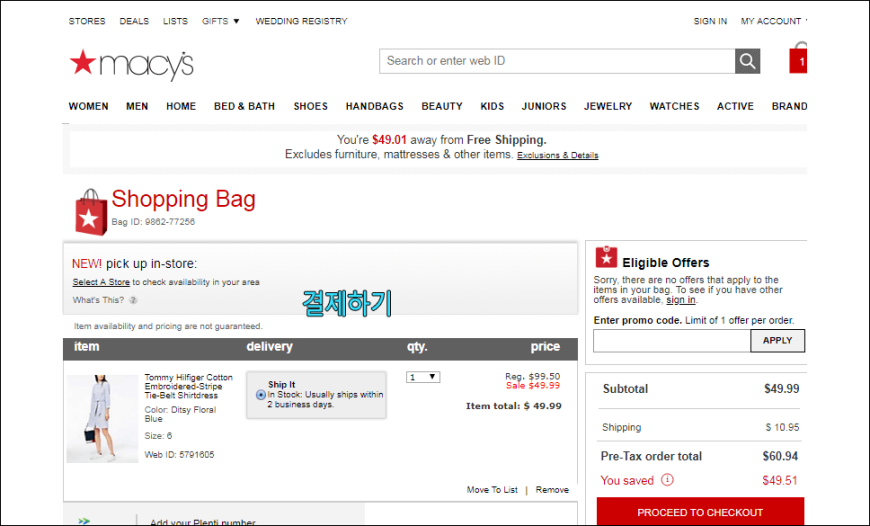Go to BEAUTY category
Image resolution: width=870 pixels, height=526 pixels.
(442, 106)
